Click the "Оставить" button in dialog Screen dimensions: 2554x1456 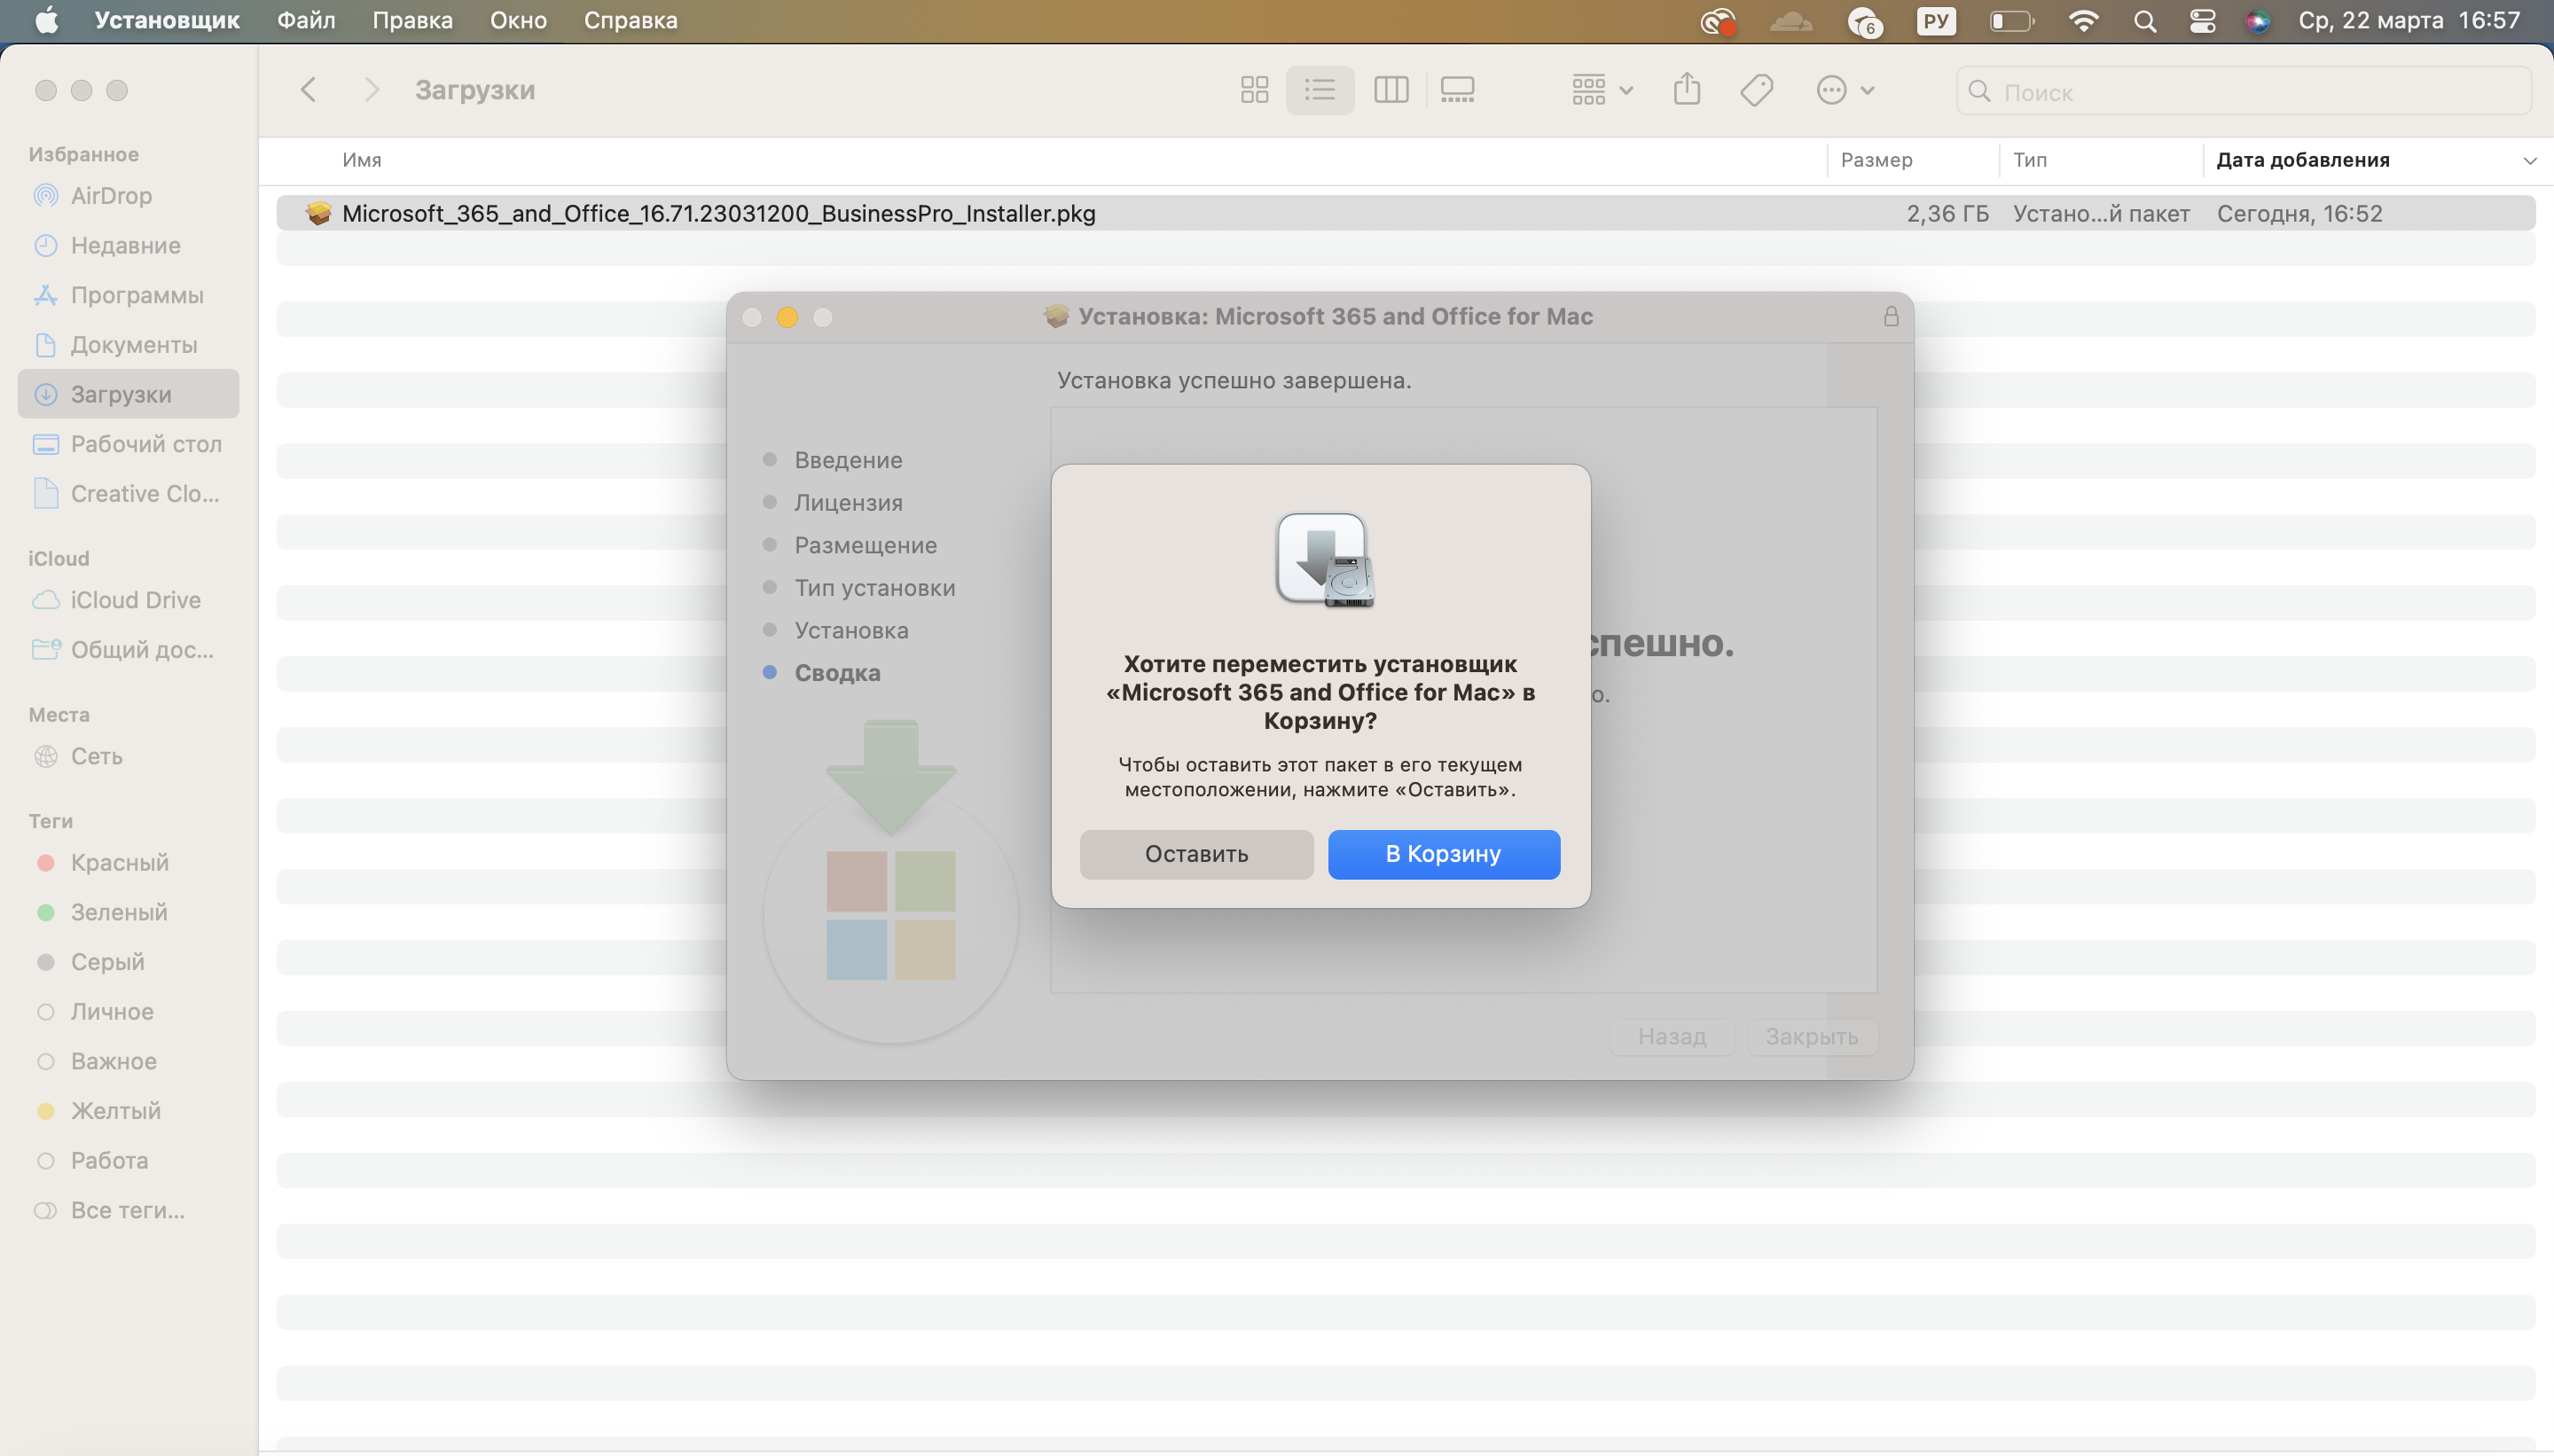click(1196, 854)
